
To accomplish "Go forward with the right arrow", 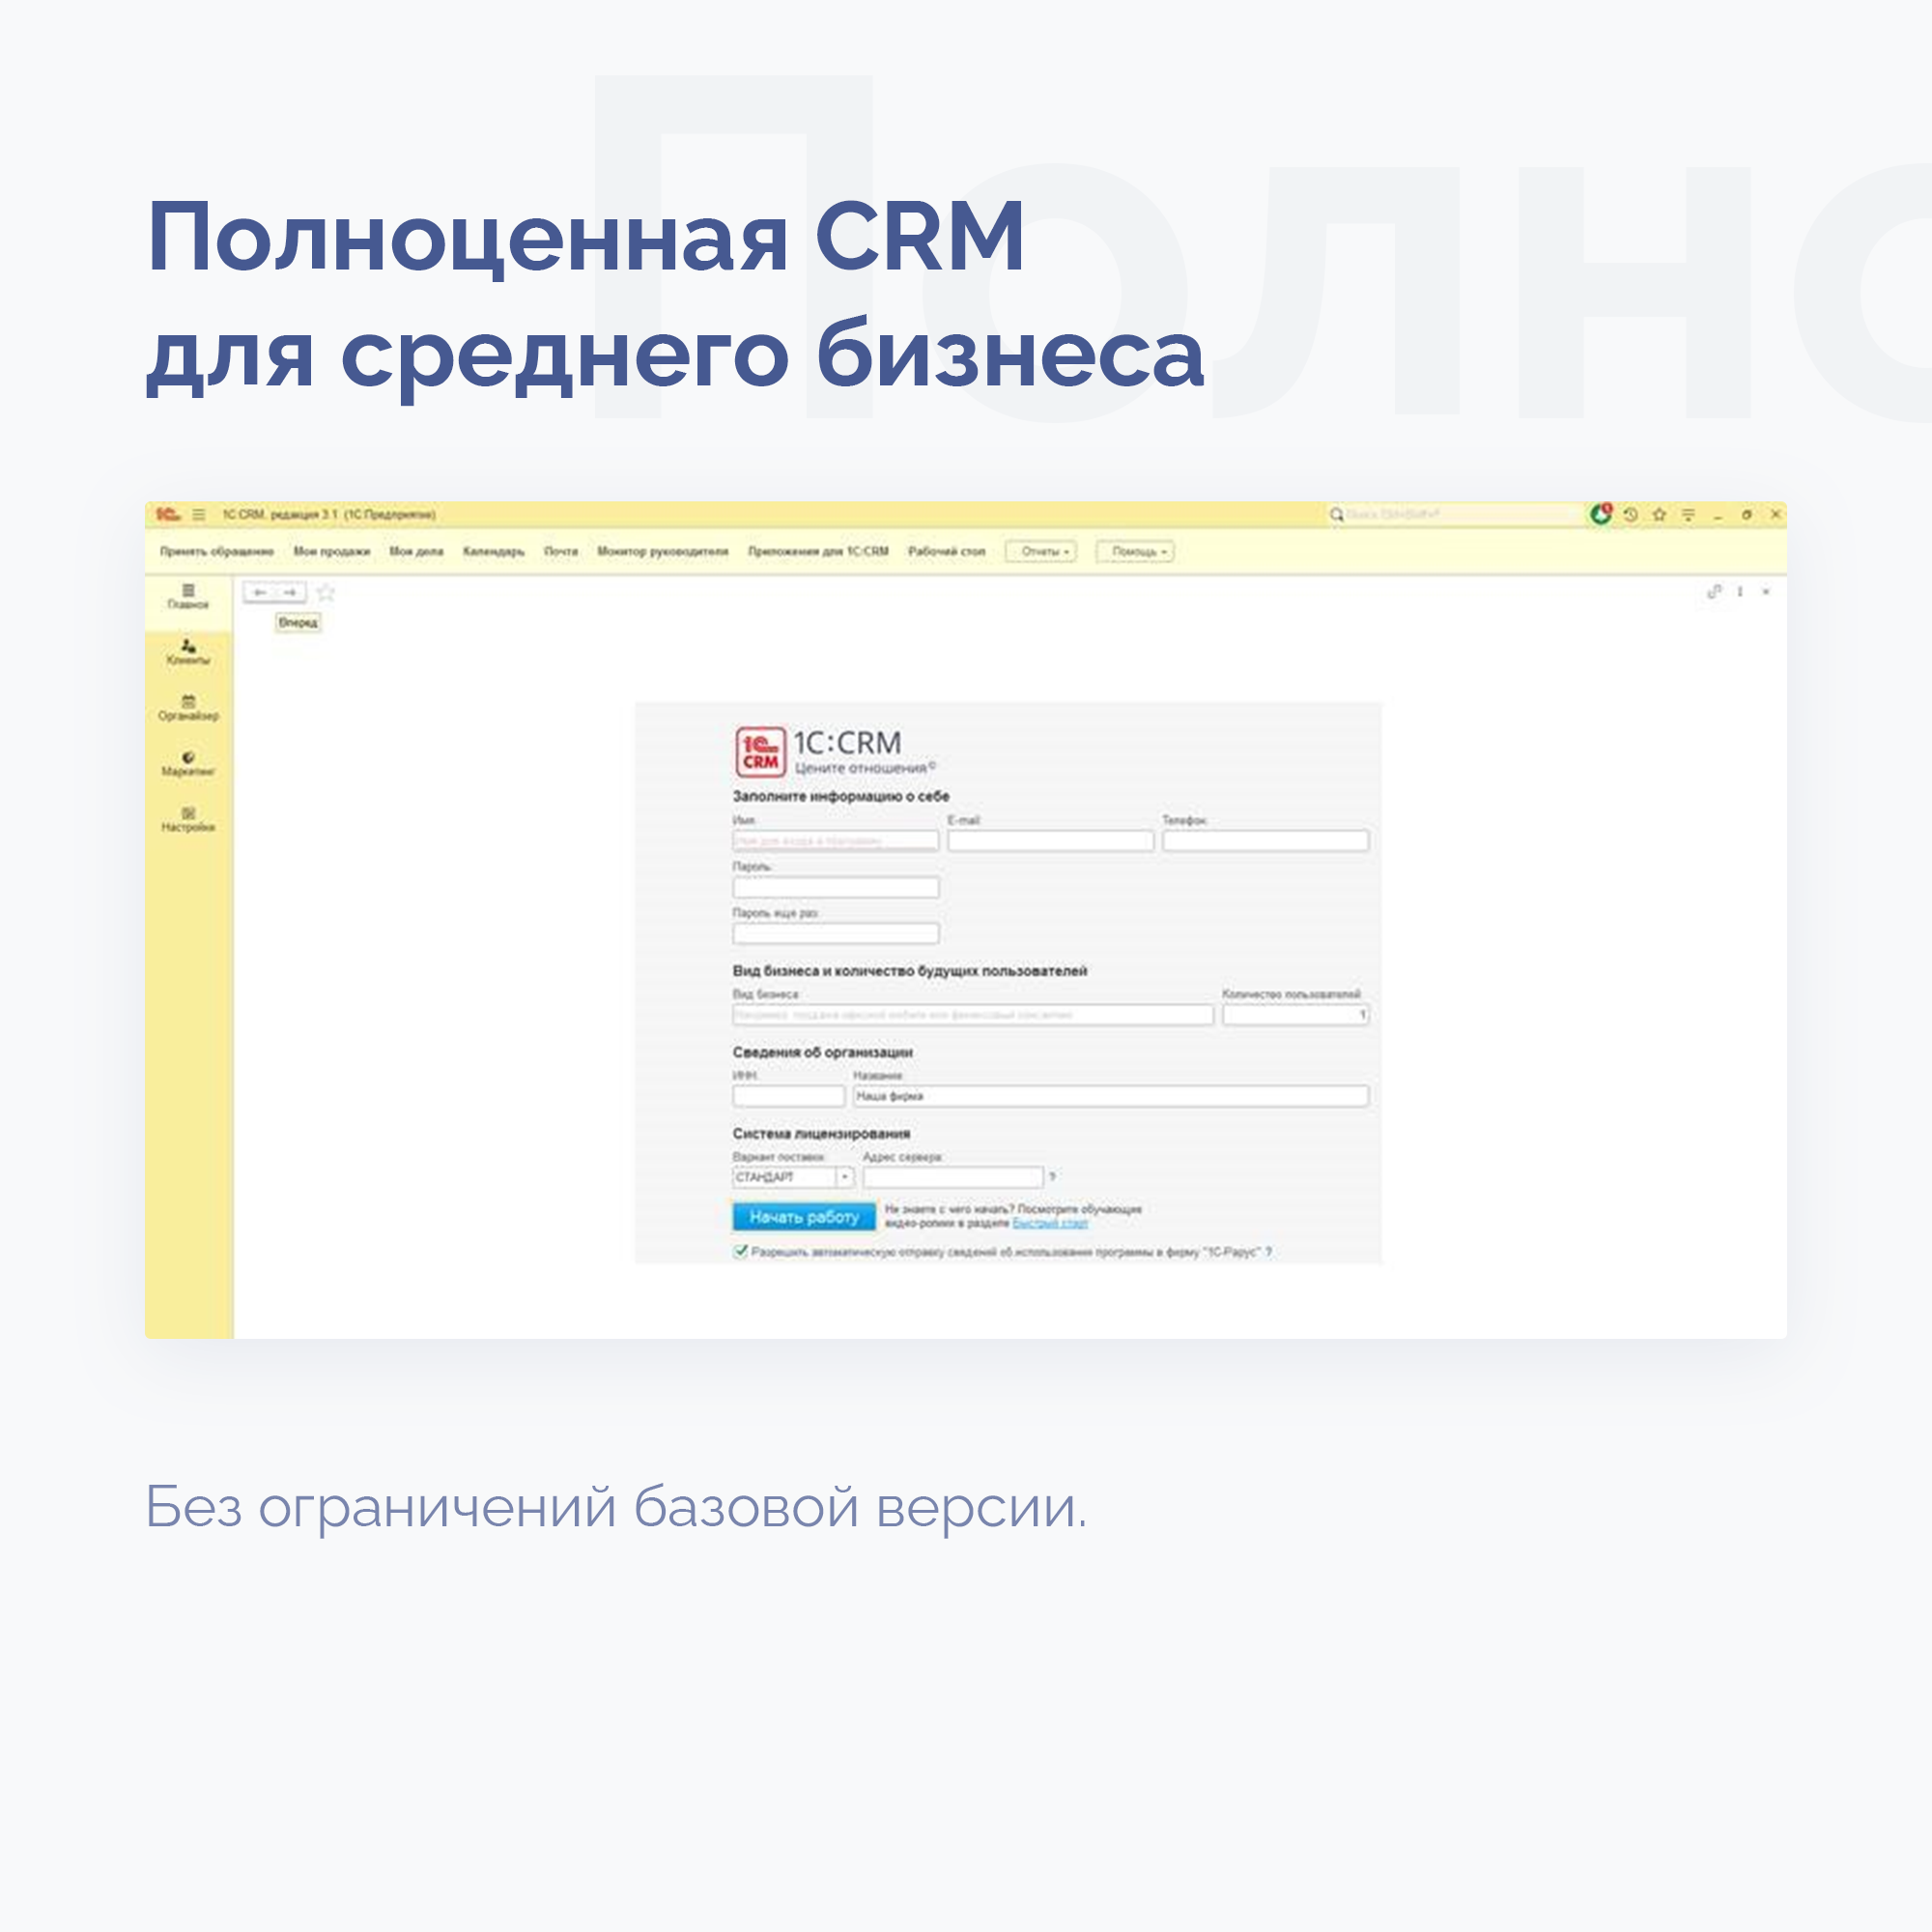I will tap(290, 593).
